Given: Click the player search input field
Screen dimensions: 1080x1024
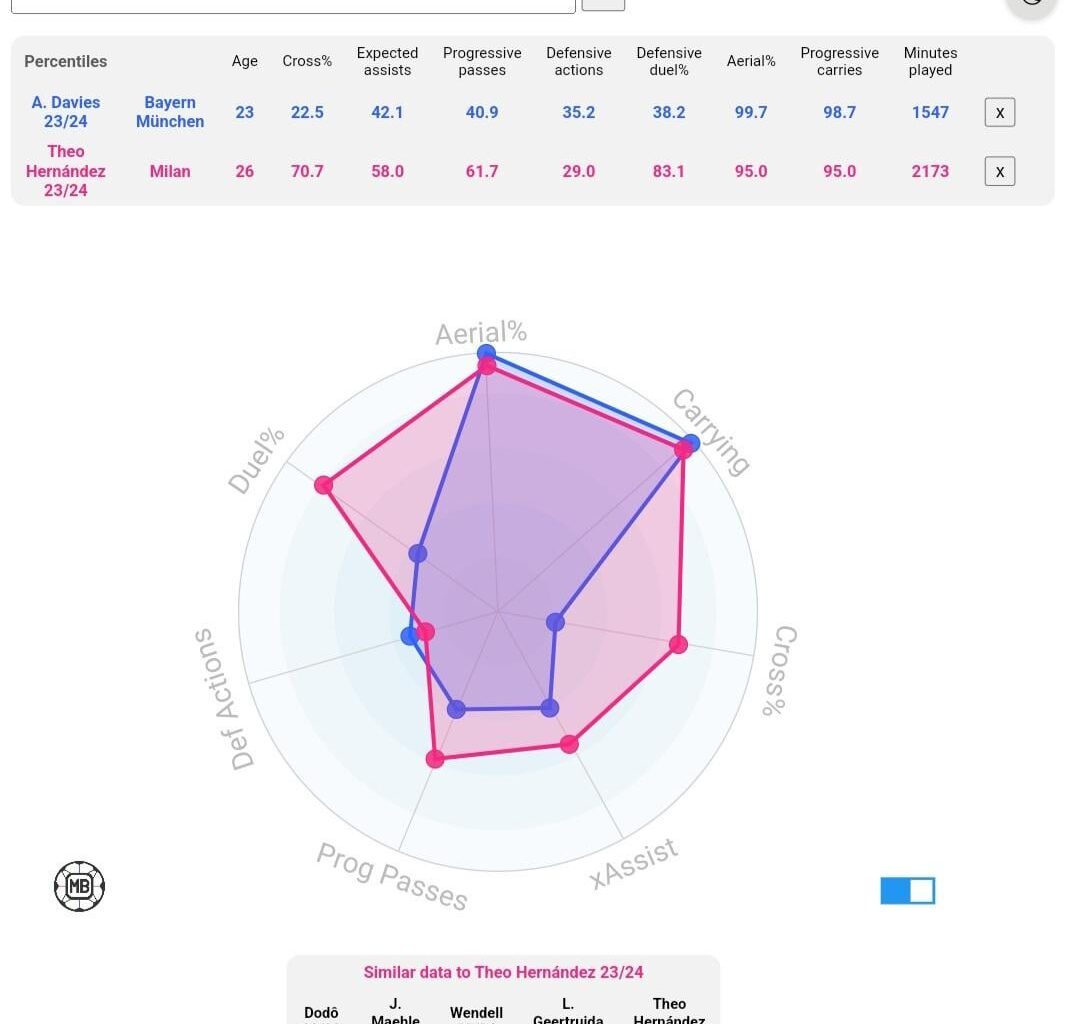Looking at the screenshot, I should click(293, 4).
